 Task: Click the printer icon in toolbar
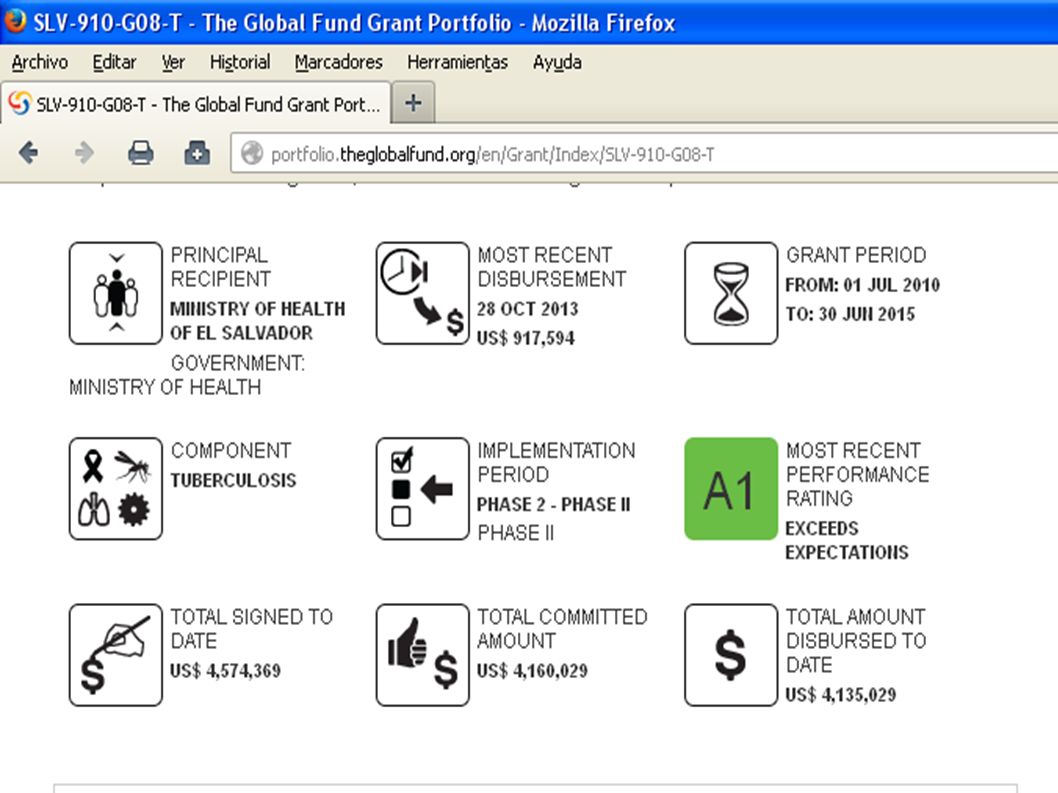click(140, 153)
